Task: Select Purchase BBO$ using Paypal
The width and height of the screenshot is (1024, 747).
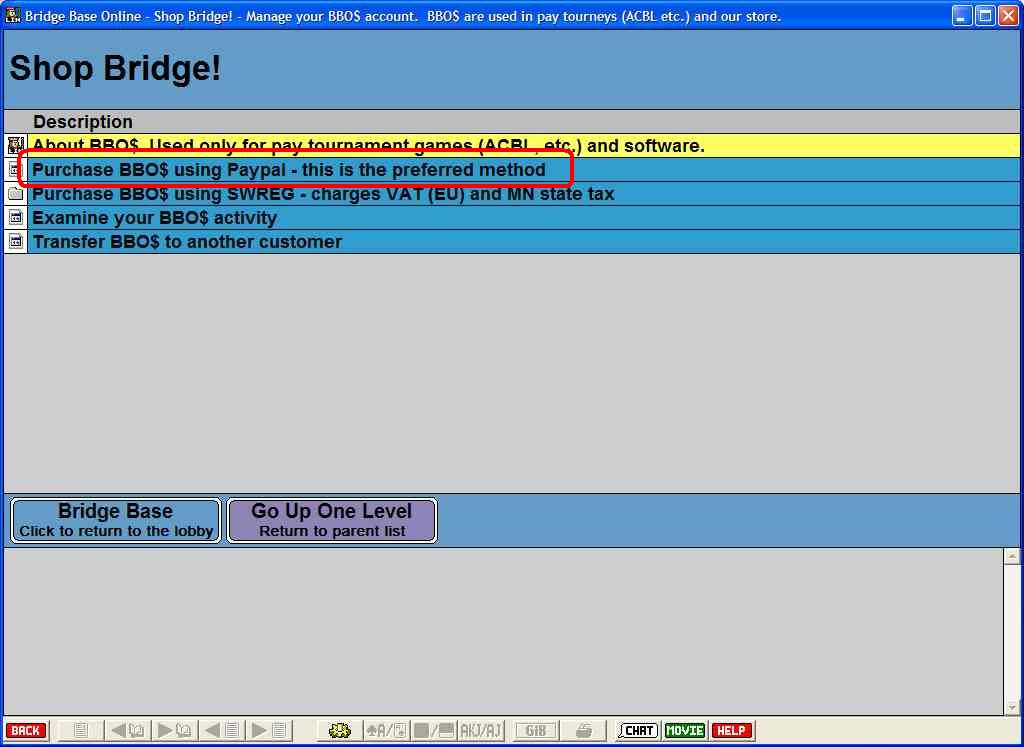Action: pos(523,170)
